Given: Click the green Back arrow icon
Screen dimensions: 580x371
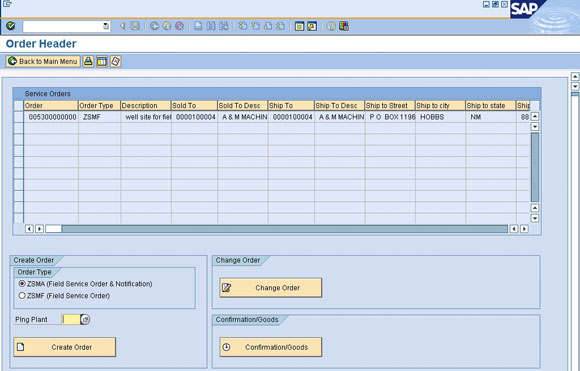Looking at the screenshot, I should [x=154, y=26].
